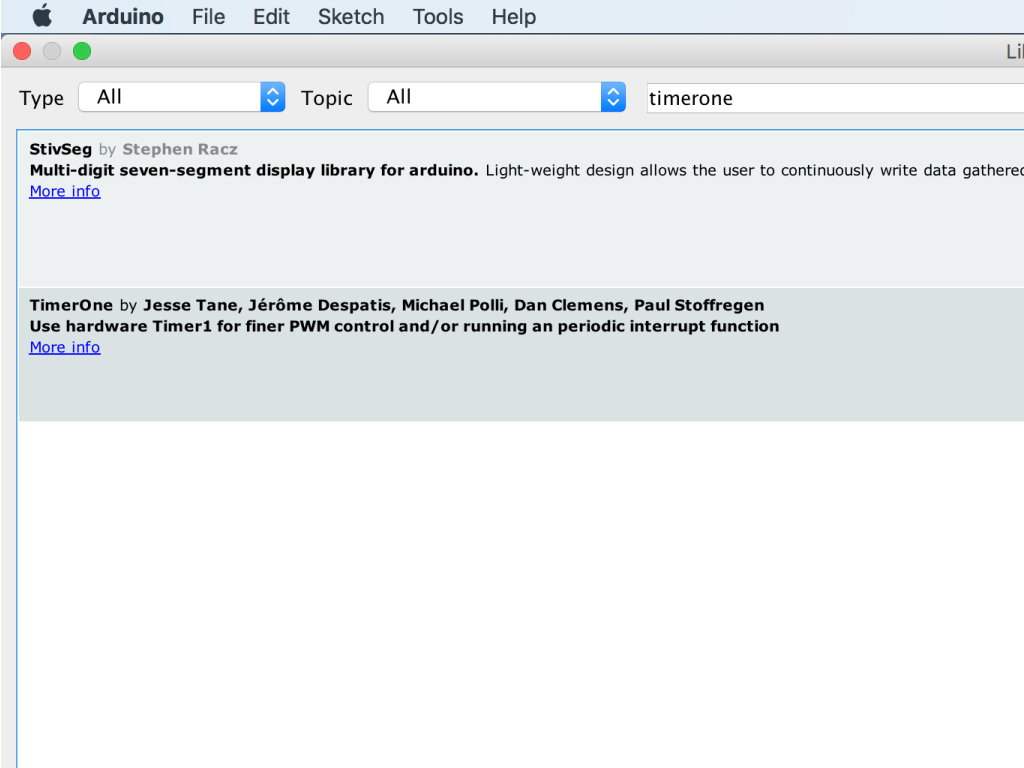The height and width of the screenshot is (768, 1024).
Task: Open the Arduino application menu
Action: click(123, 16)
